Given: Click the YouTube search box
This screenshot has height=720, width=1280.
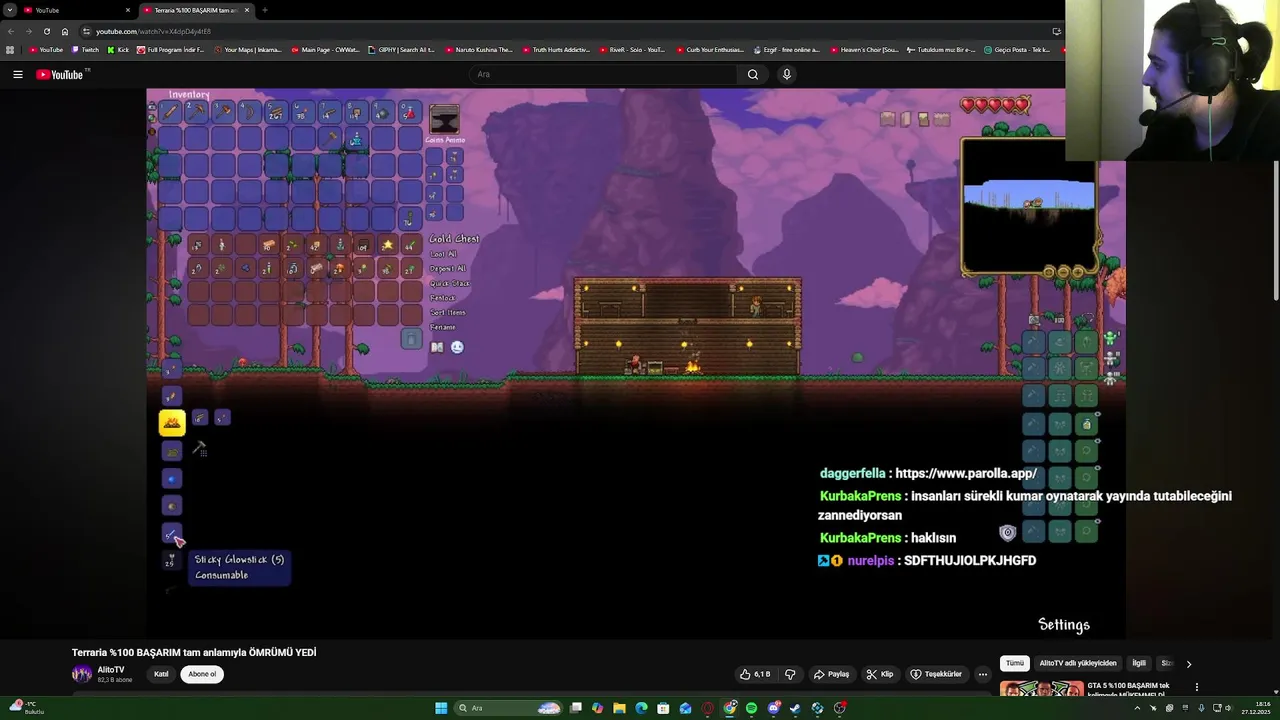Looking at the screenshot, I should tap(605, 74).
